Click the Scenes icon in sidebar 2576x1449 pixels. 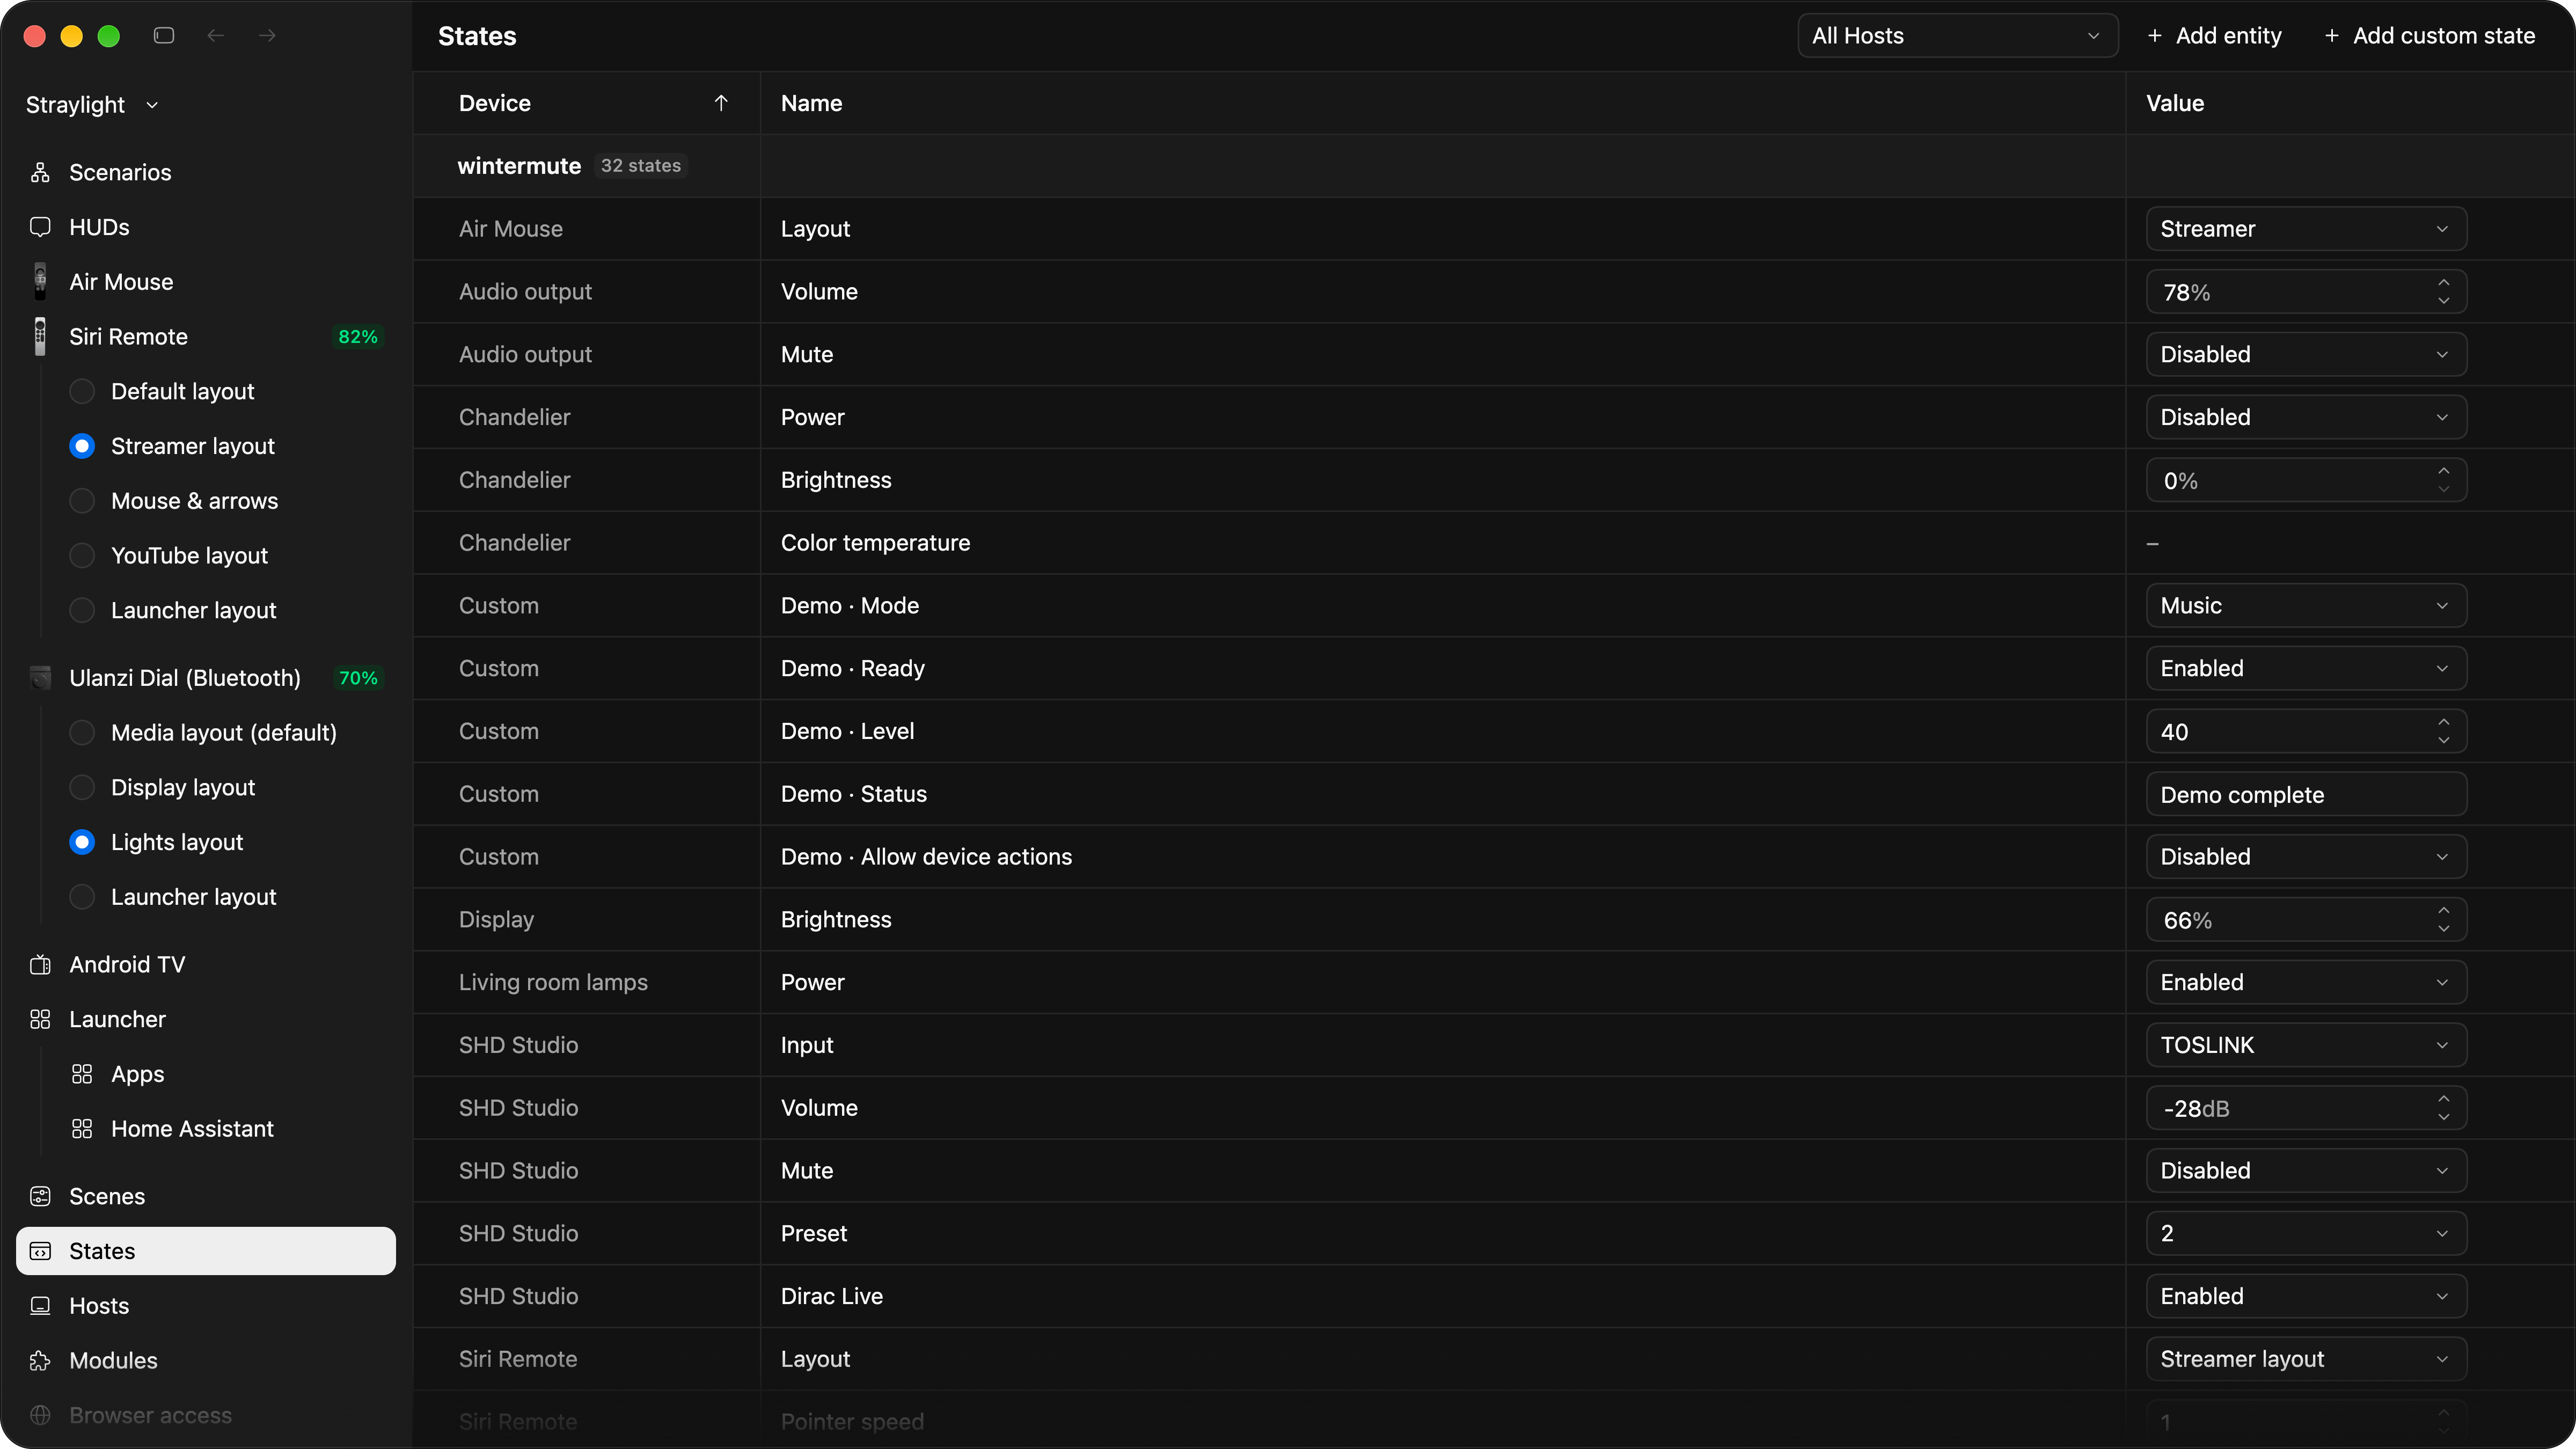pyautogui.click(x=40, y=1196)
